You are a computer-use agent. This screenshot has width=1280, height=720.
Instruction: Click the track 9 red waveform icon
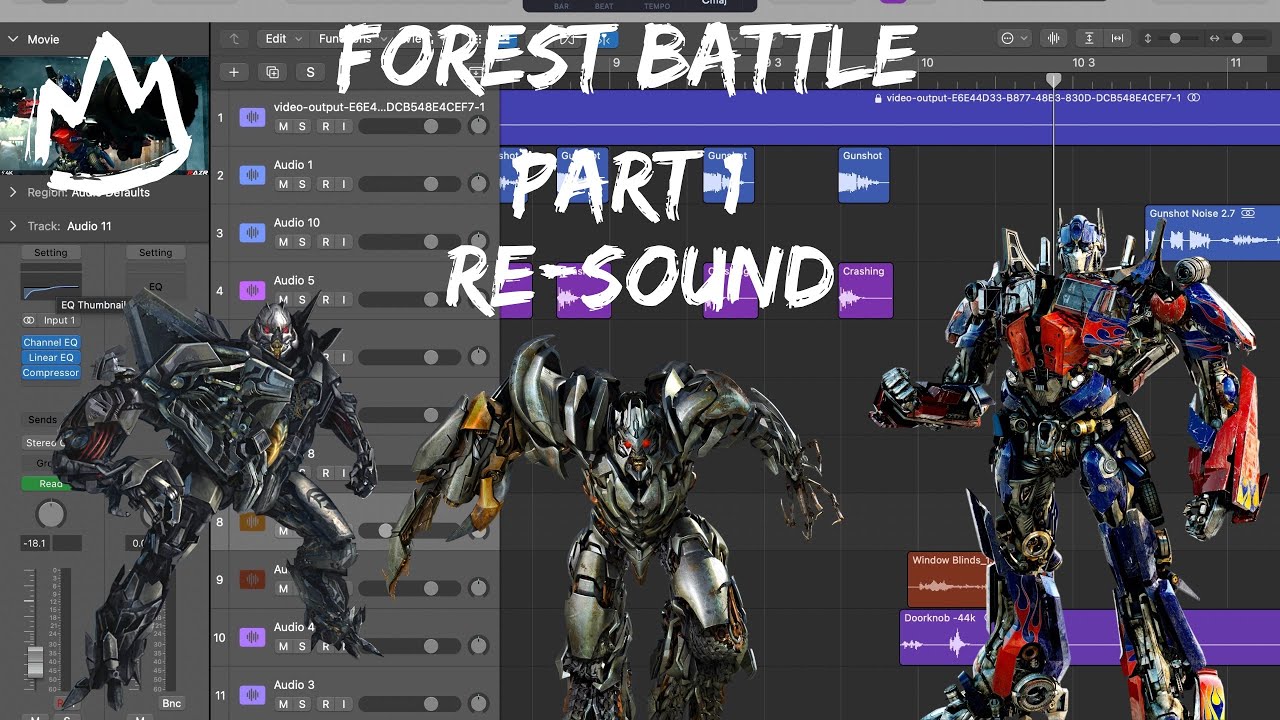click(252, 579)
